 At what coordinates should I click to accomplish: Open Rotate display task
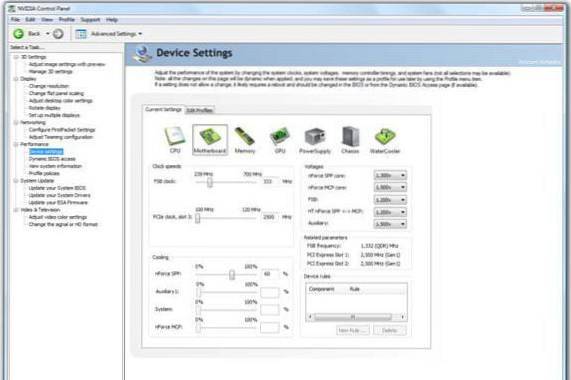point(44,108)
